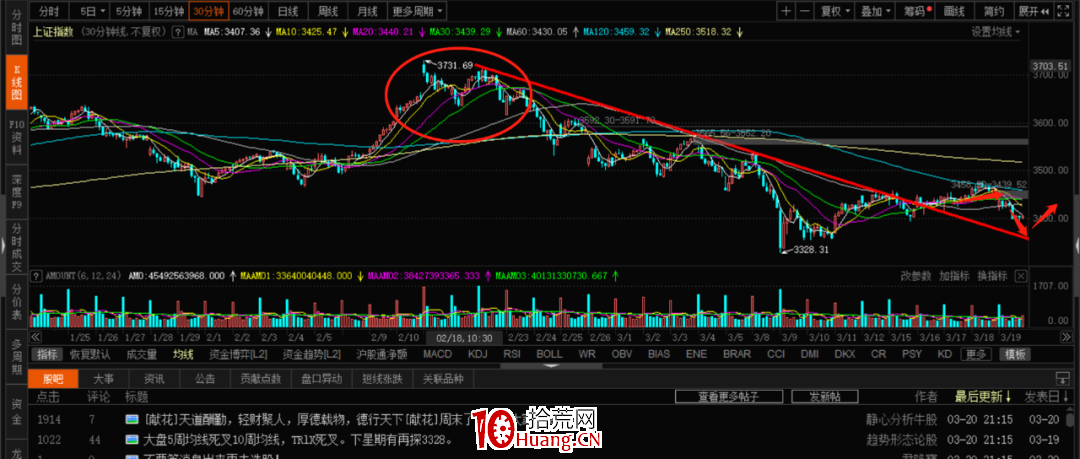Switch to 大事 tab
Image resolution: width=1080 pixels, height=459 pixels.
pyautogui.click(x=104, y=378)
